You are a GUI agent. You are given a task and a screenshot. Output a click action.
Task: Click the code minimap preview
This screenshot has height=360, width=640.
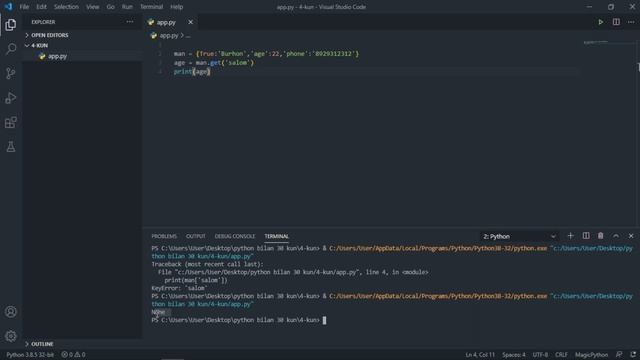pyautogui.click(x=596, y=42)
